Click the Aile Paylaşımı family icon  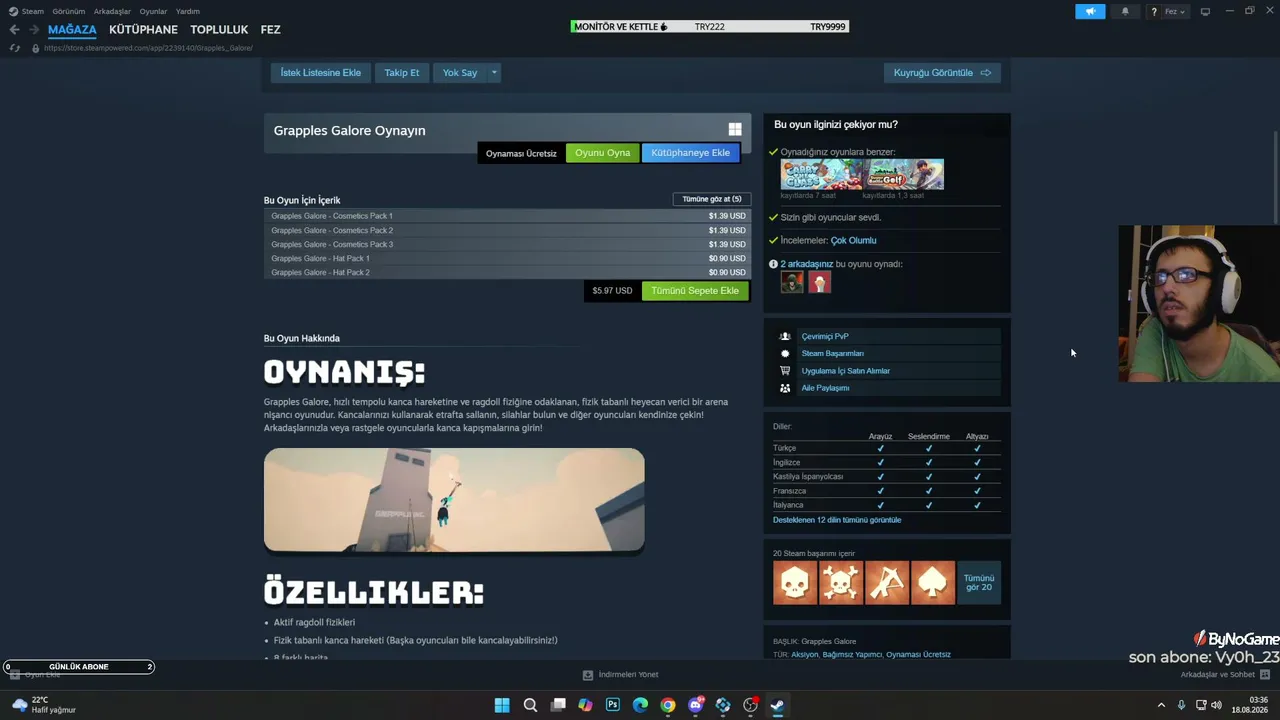(785, 388)
